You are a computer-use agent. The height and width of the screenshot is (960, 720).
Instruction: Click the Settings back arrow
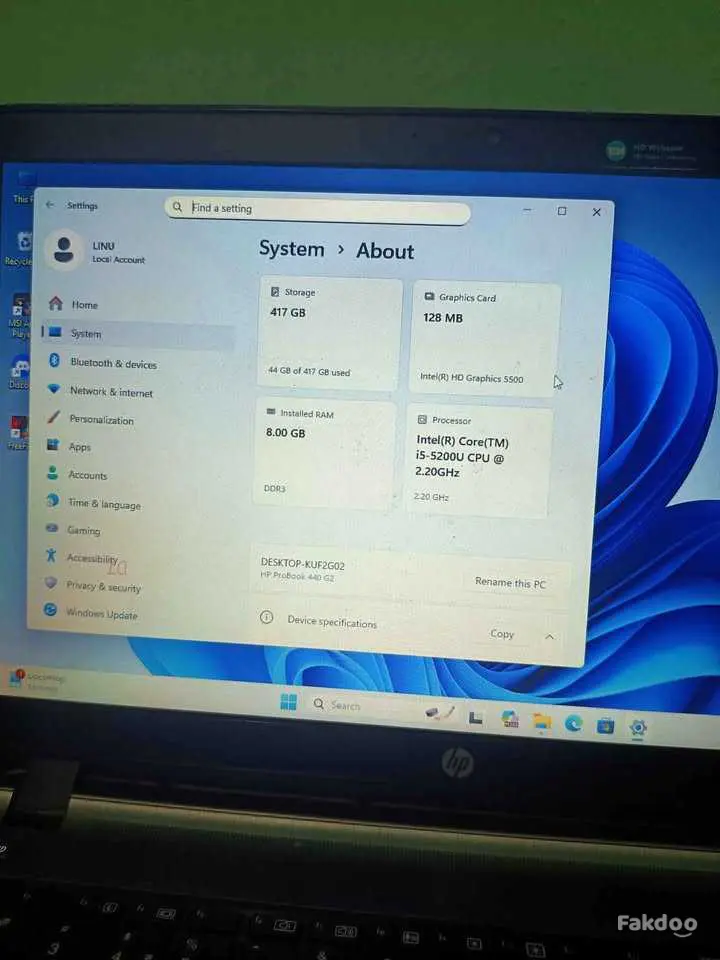50,204
